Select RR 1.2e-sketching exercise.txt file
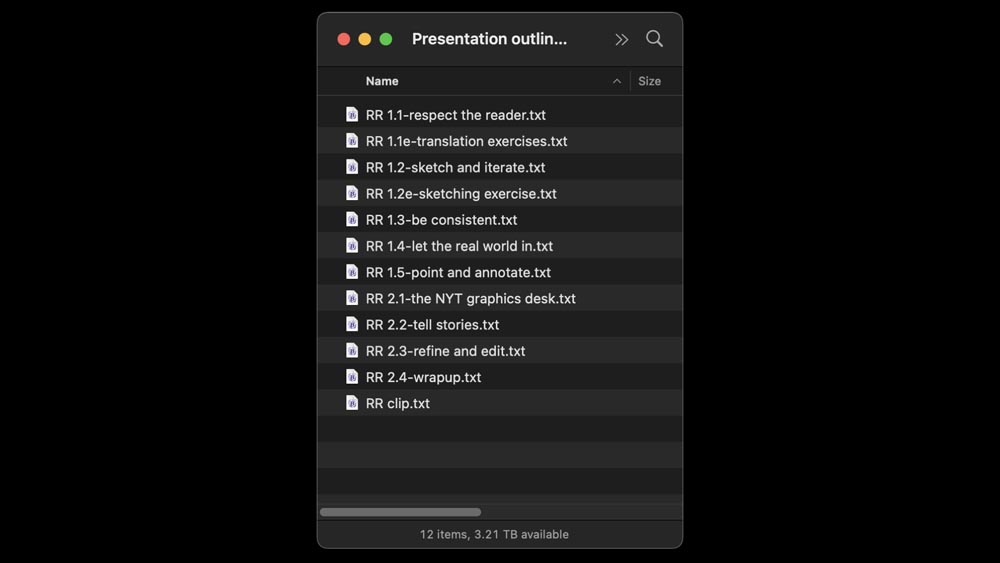 (x=461, y=194)
